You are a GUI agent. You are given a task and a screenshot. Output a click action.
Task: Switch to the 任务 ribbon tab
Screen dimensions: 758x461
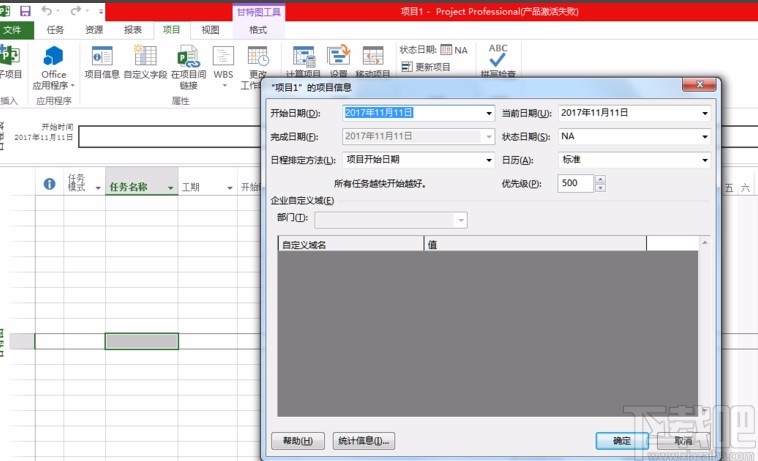(x=55, y=30)
